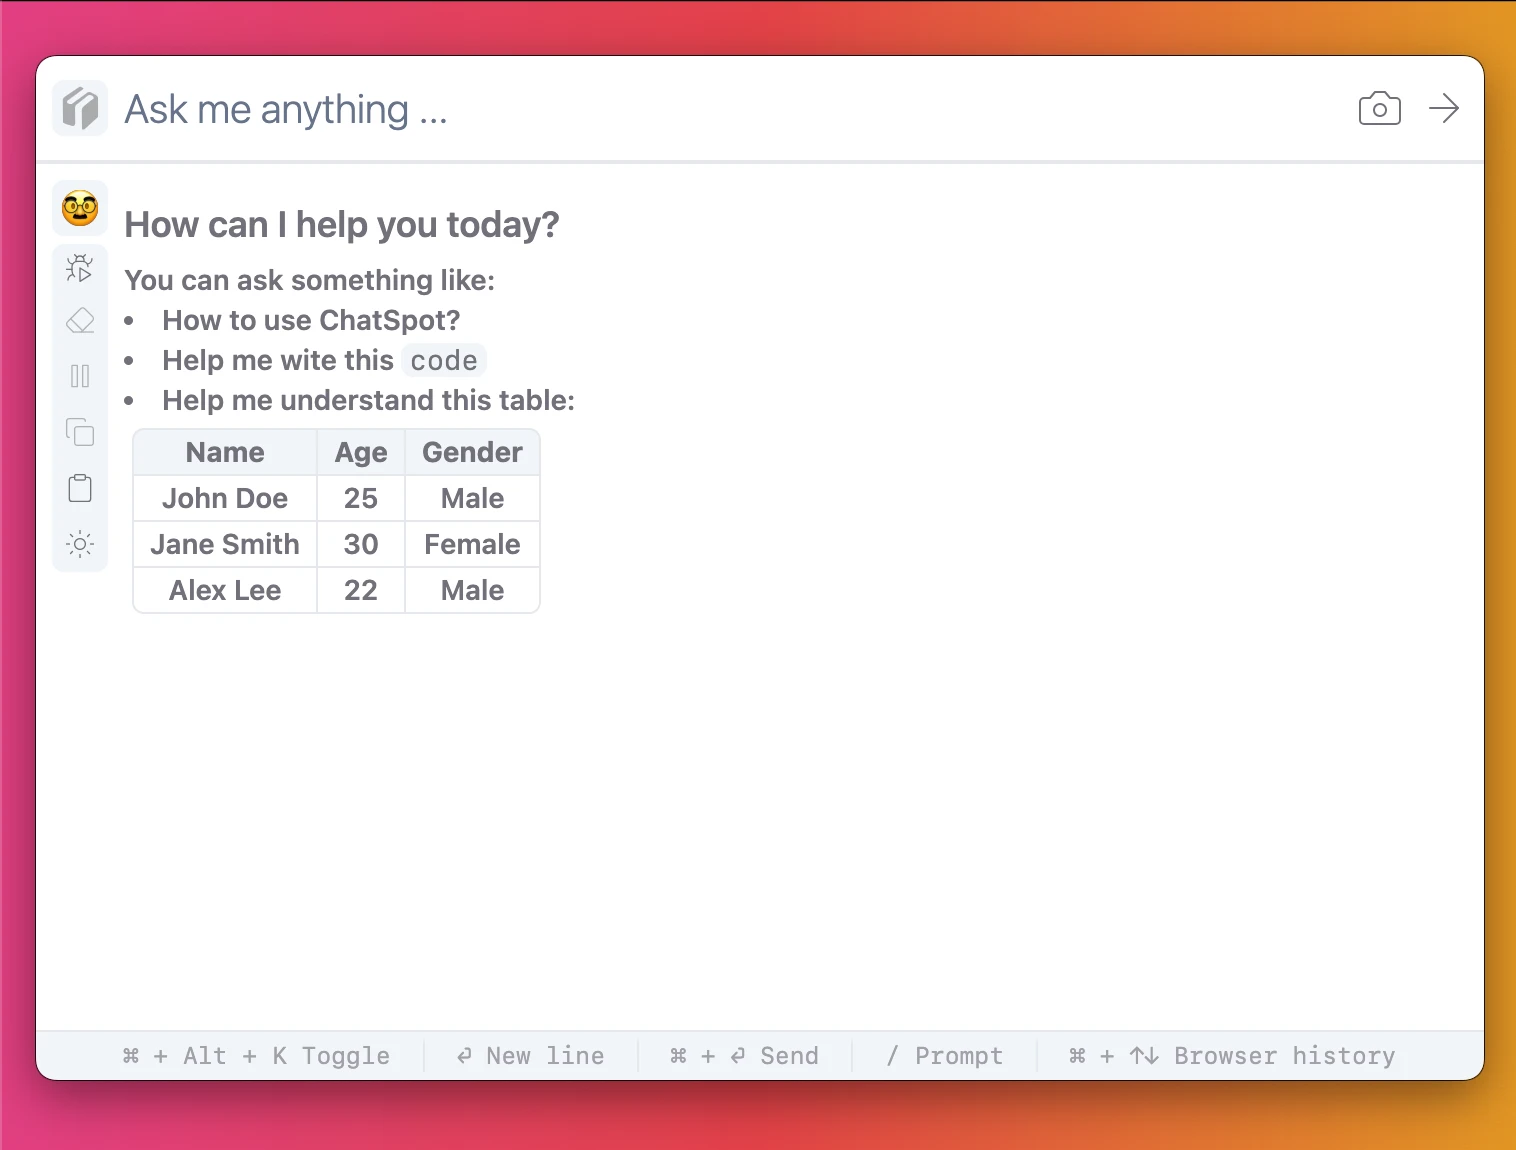Viewport: 1516px width, 1150px height.
Task: Paste using the clipboard icon
Action: (80, 488)
